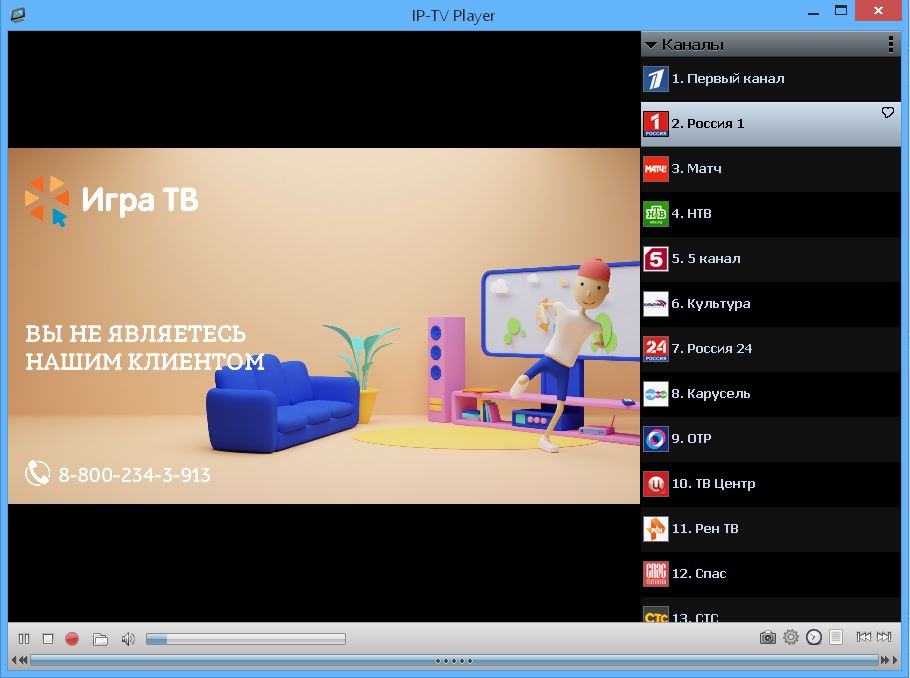
Task: Open the three-dot channels menu
Action: 890,45
